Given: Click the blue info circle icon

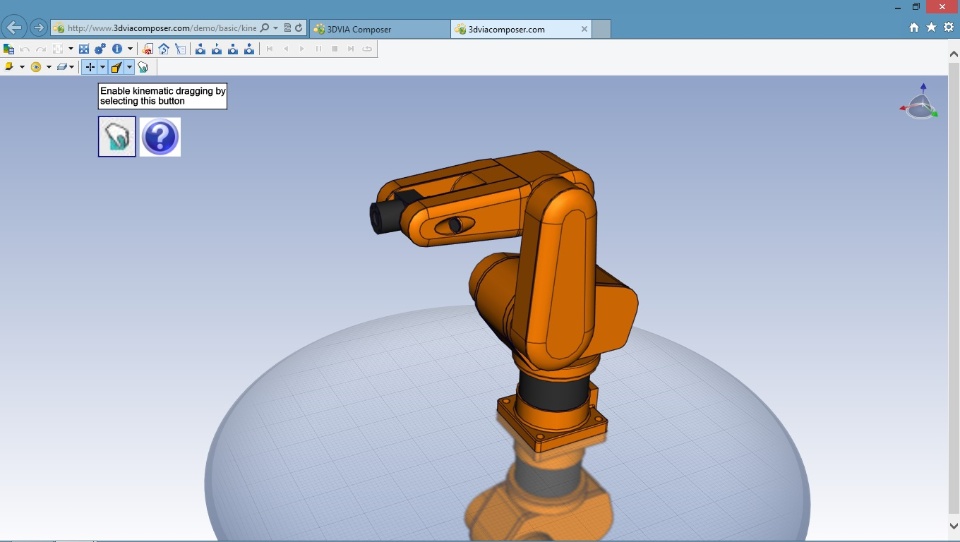Looking at the screenshot, I should (117, 49).
